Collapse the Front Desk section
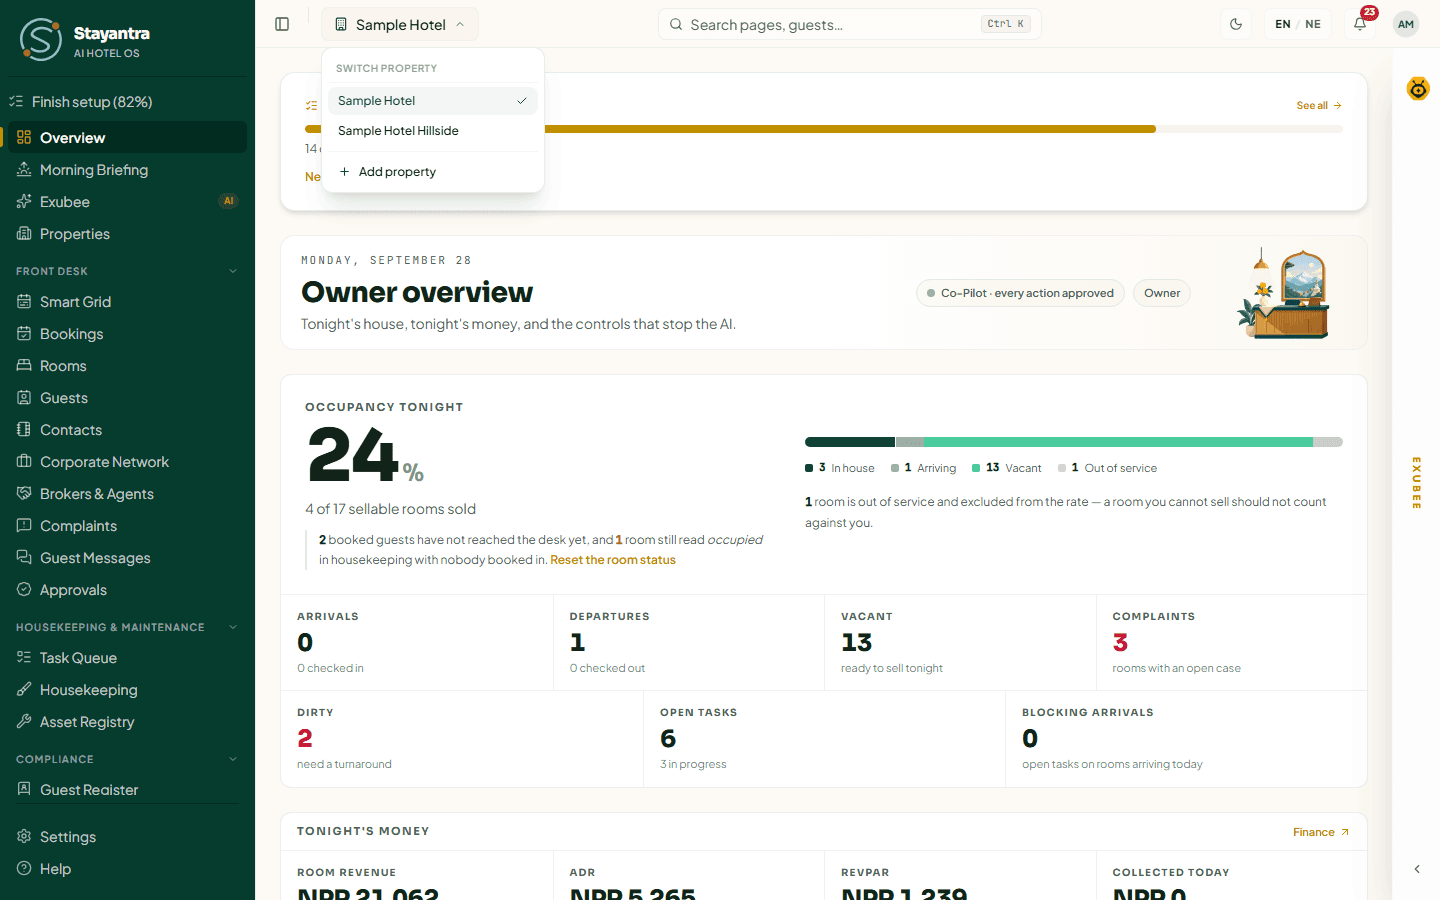 point(127,271)
